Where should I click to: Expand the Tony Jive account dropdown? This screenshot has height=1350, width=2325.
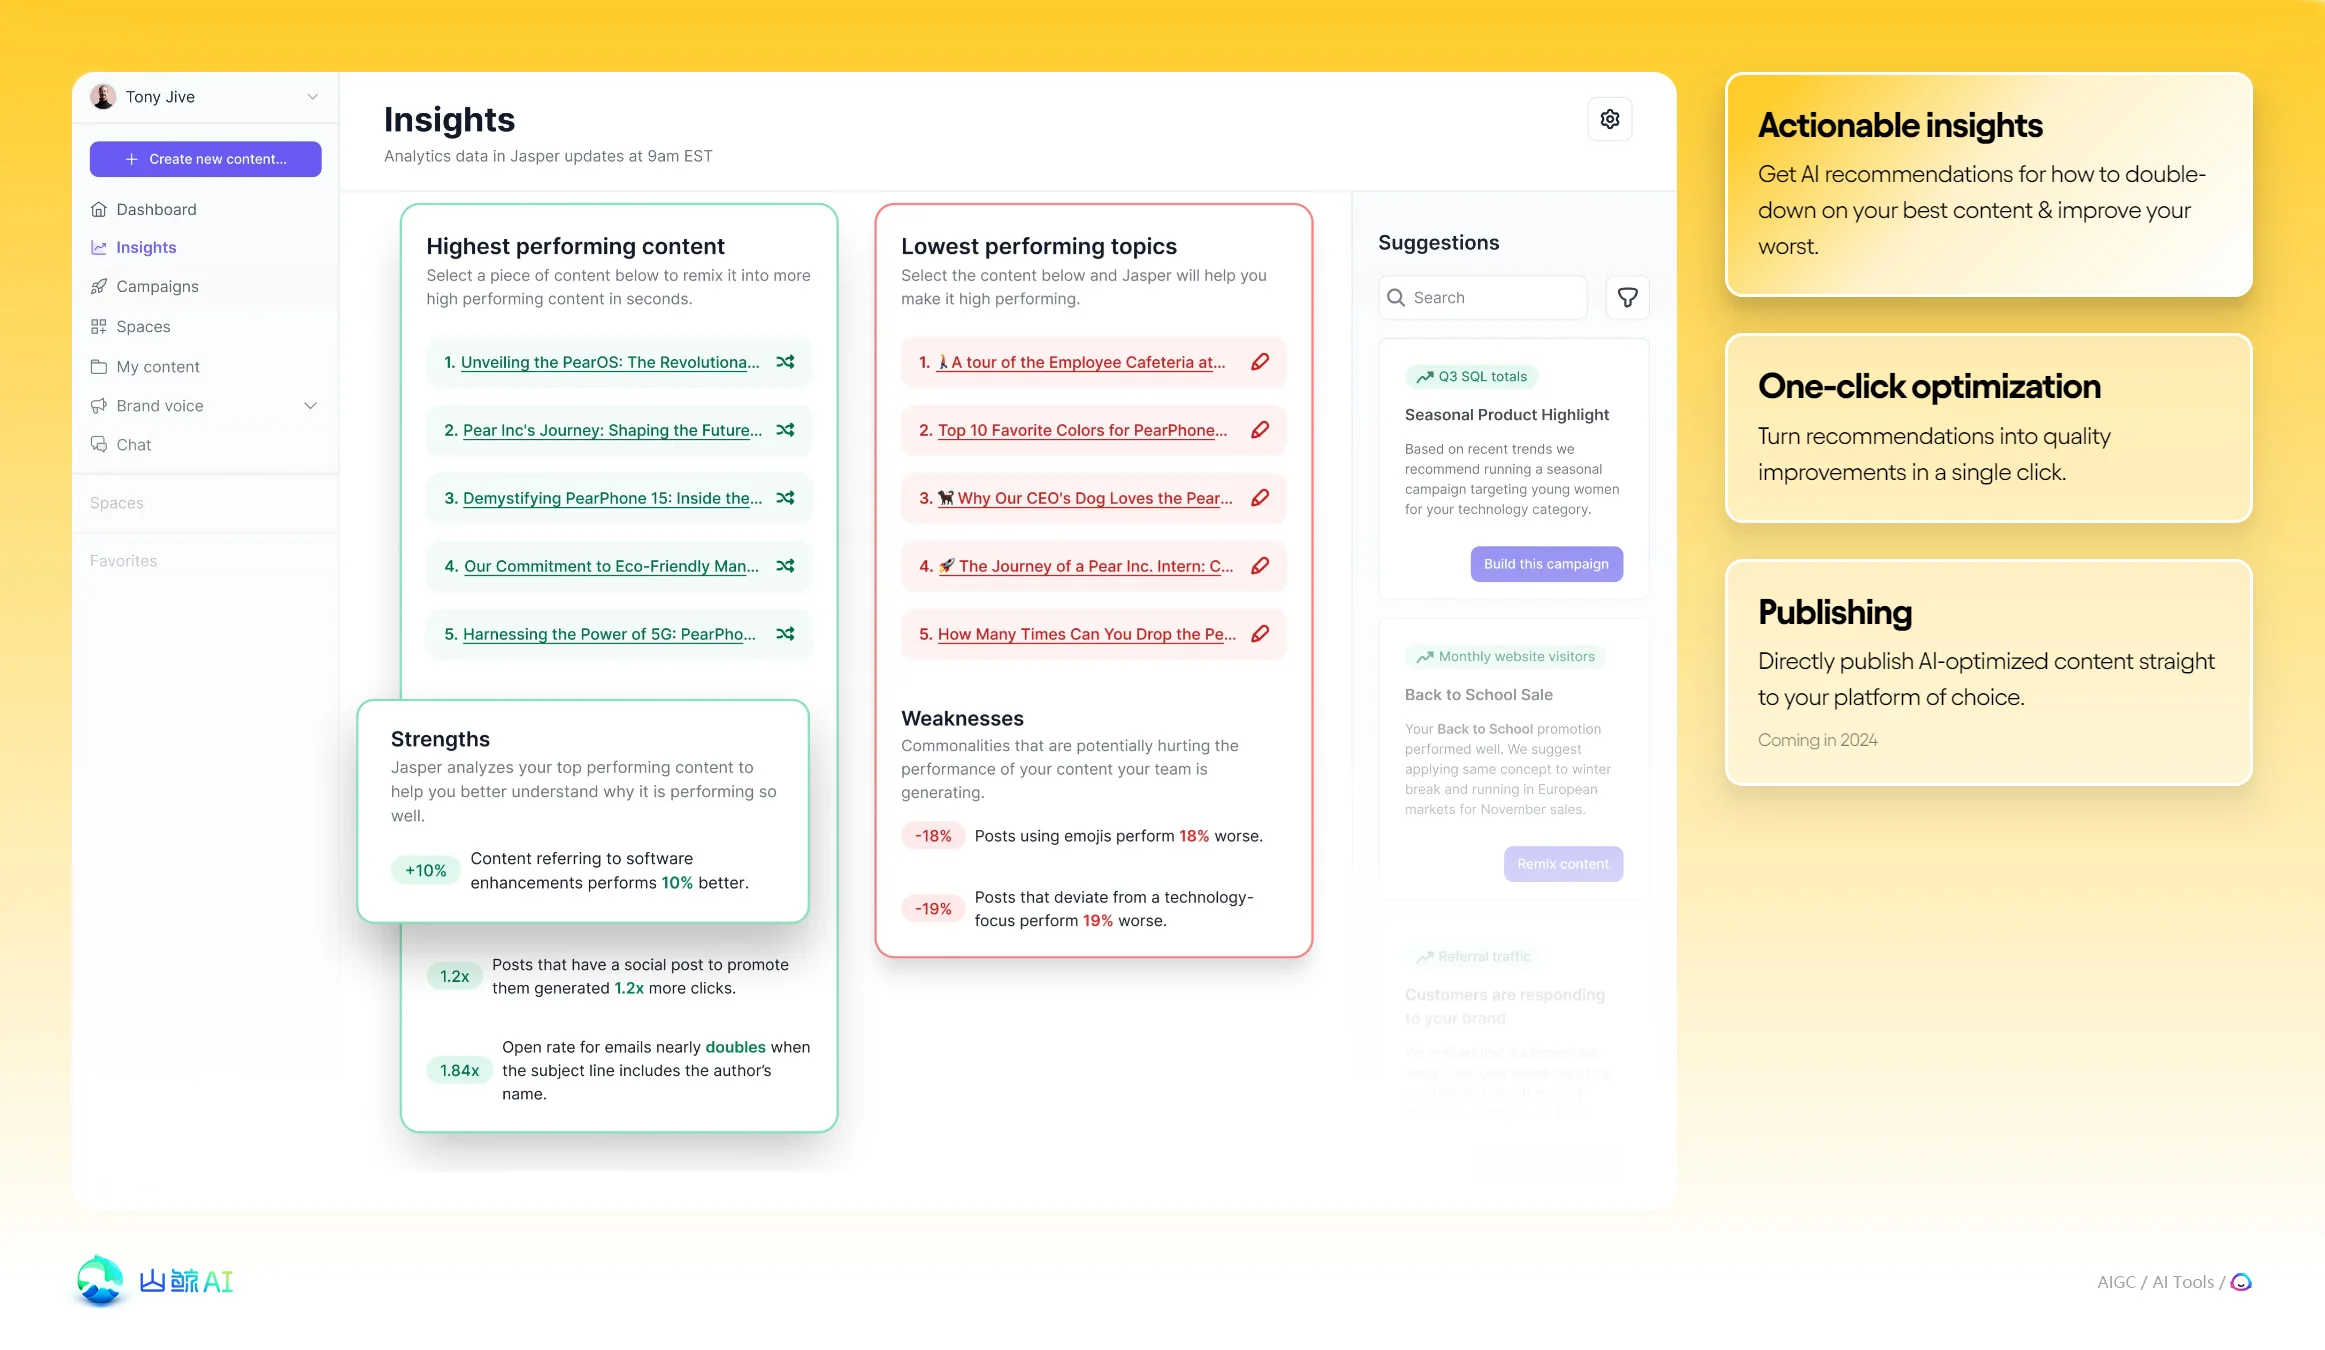coord(312,97)
